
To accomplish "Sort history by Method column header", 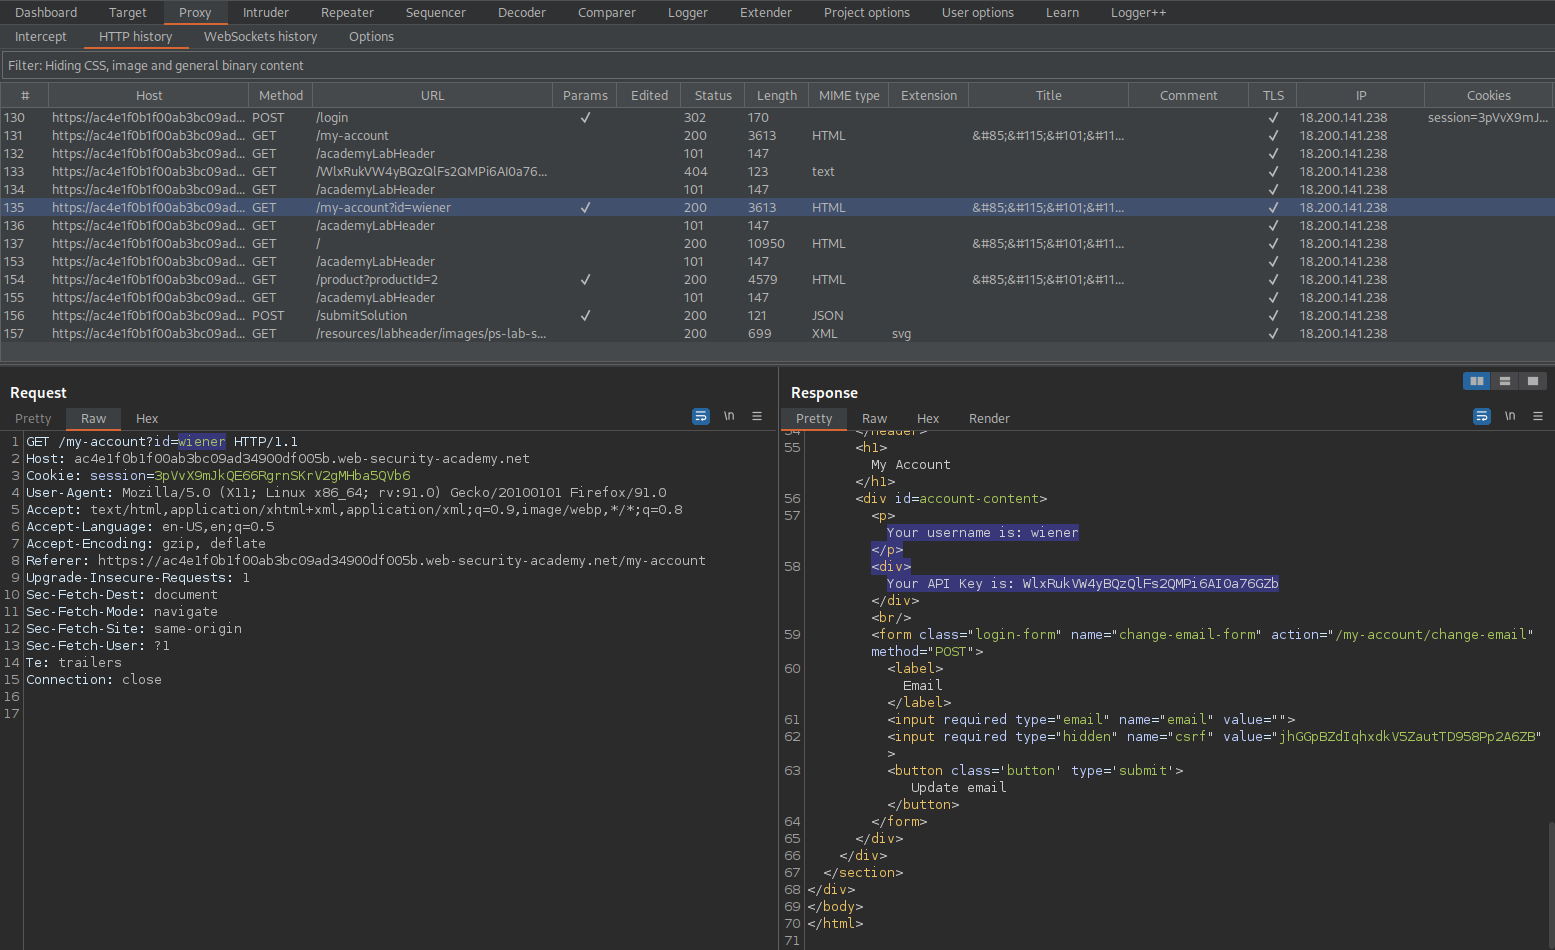I will pos(281,96).
